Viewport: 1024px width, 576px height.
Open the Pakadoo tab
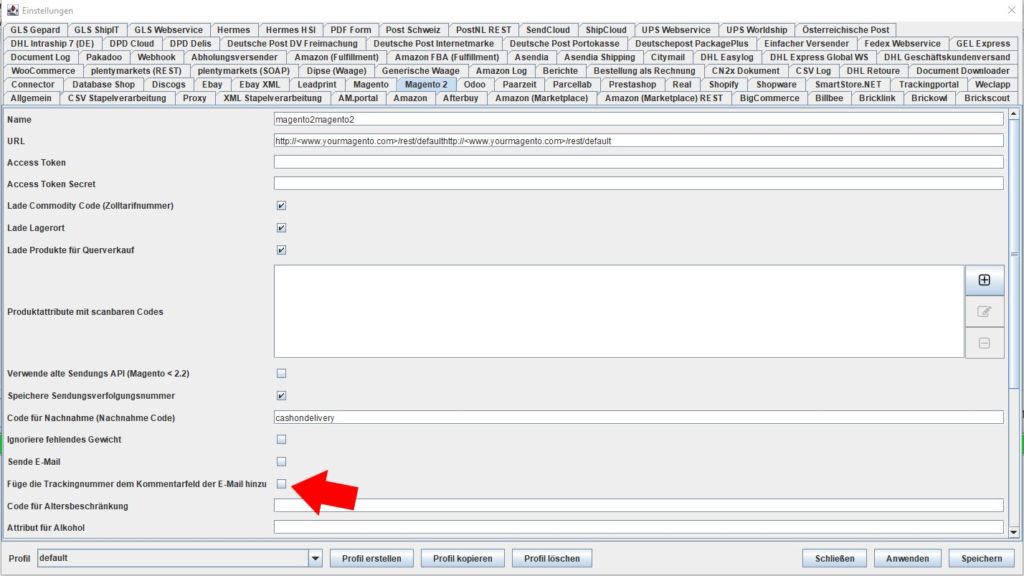pyautogui.click(x=104, y=57)
